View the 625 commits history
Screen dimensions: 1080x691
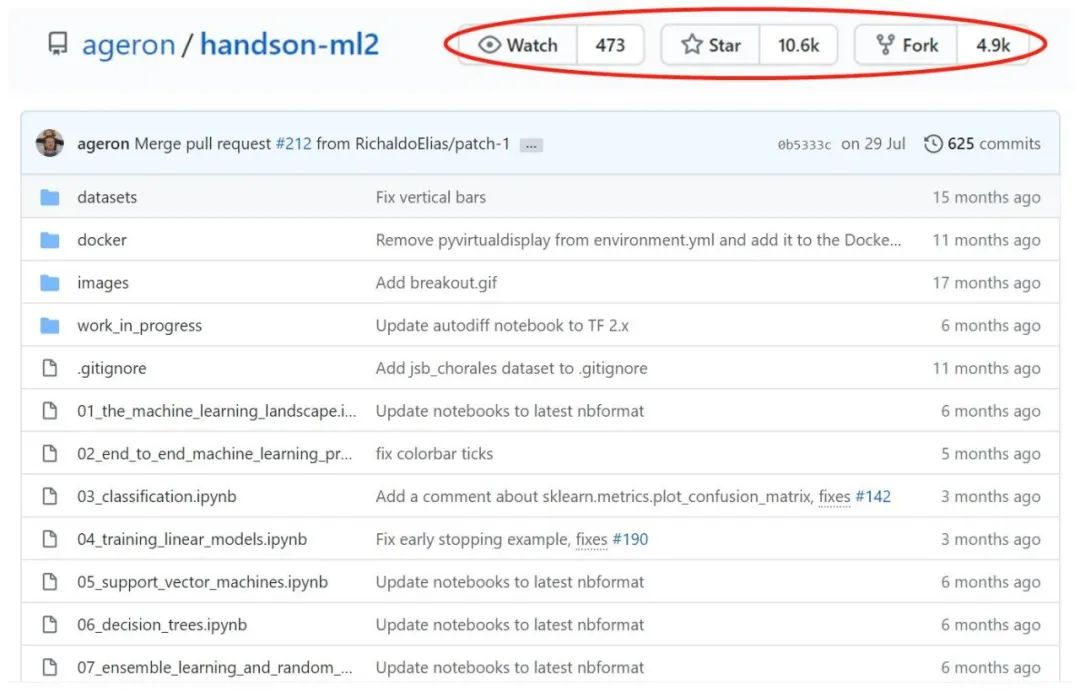pos(994,144)
